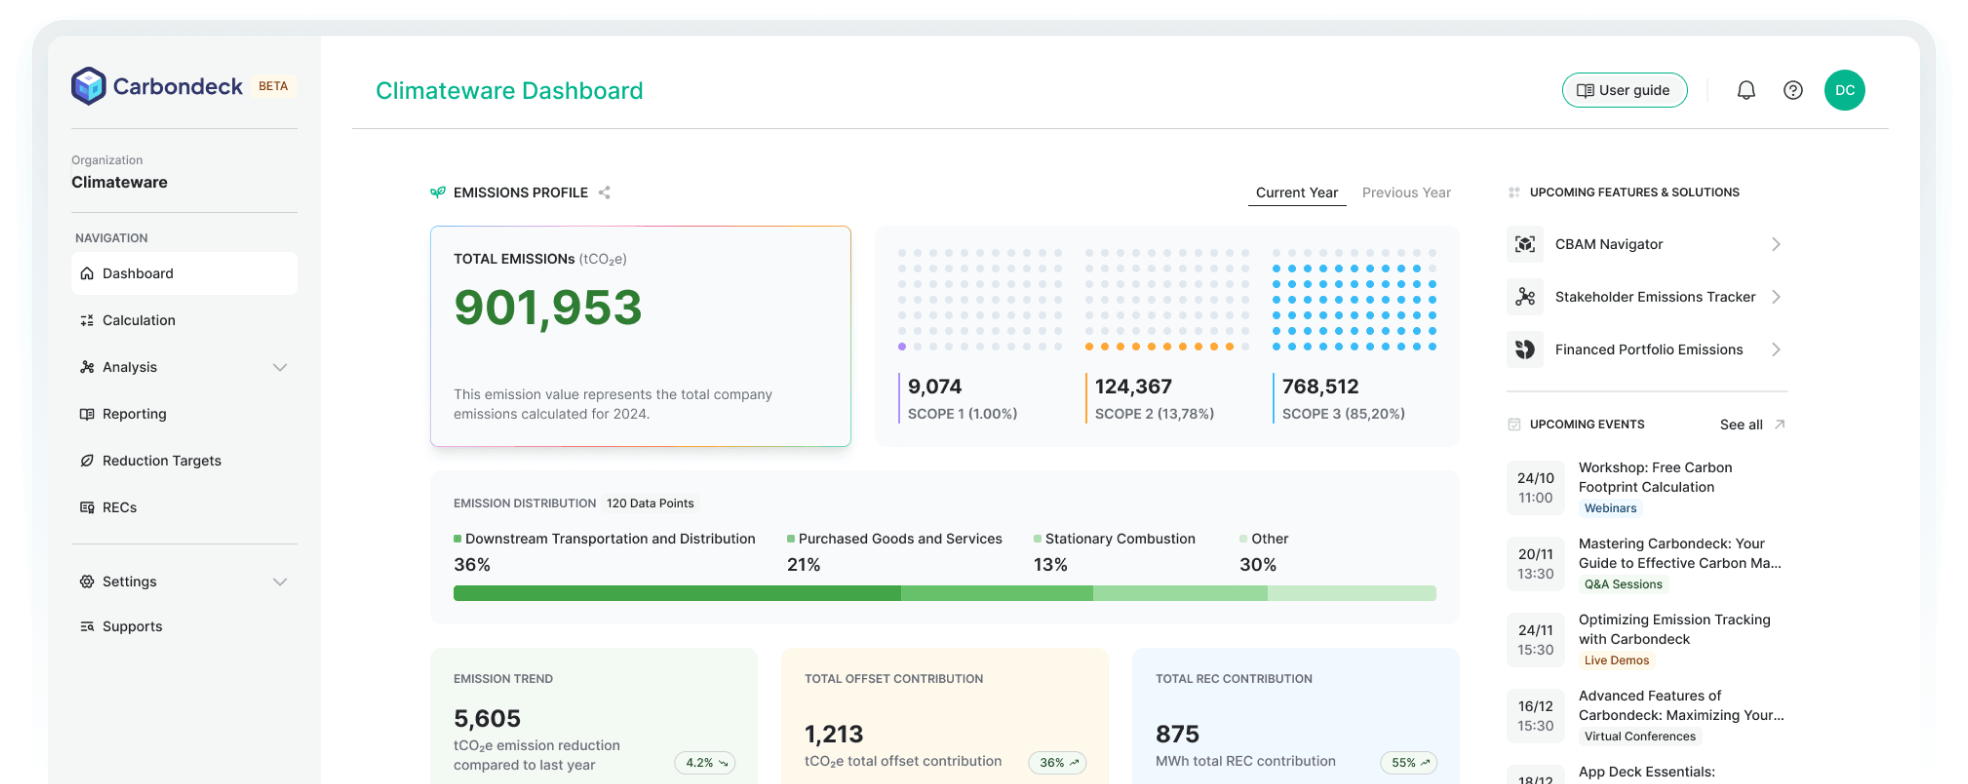Go to Dashboard in navigation
Screen dimensions: 1968x784
tap(184, 273)
